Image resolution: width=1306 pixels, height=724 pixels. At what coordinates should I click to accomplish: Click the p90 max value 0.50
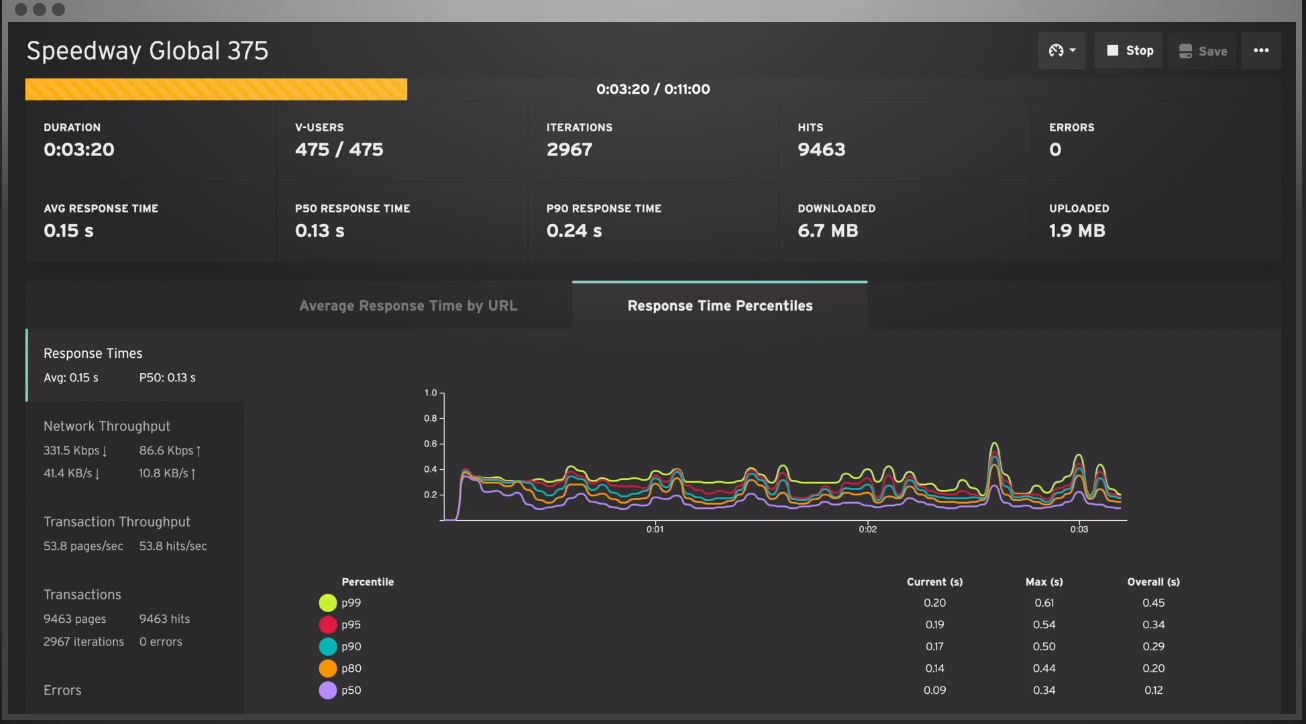(1044, 647)
